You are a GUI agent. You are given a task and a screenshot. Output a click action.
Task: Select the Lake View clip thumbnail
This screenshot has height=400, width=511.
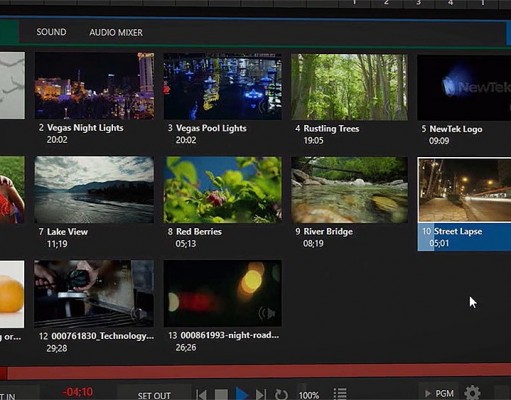click(x=94, y=189)
